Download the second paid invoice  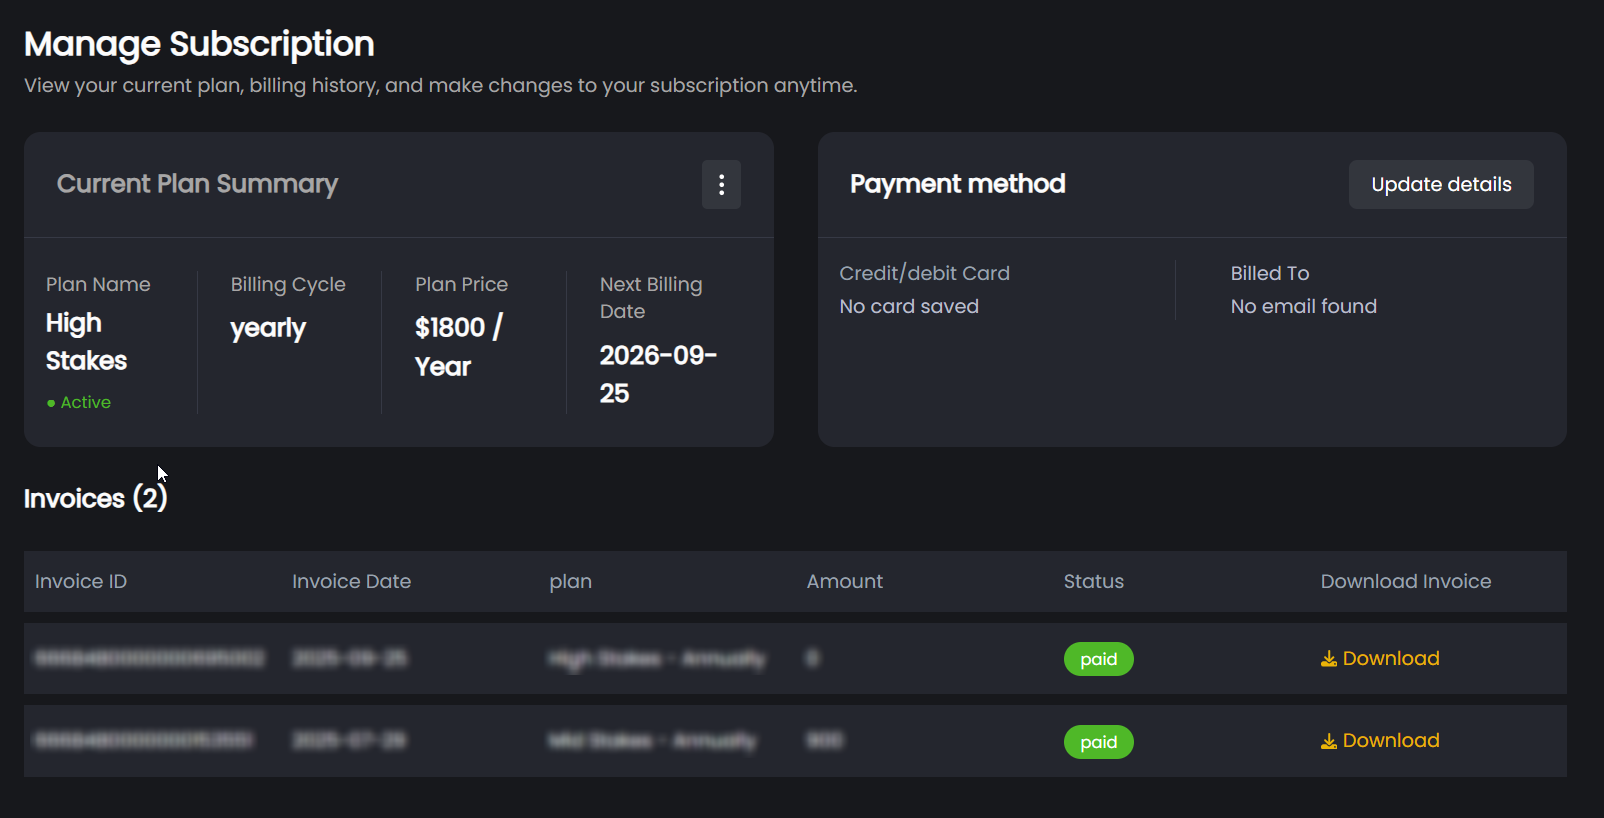coord(1380,741)
